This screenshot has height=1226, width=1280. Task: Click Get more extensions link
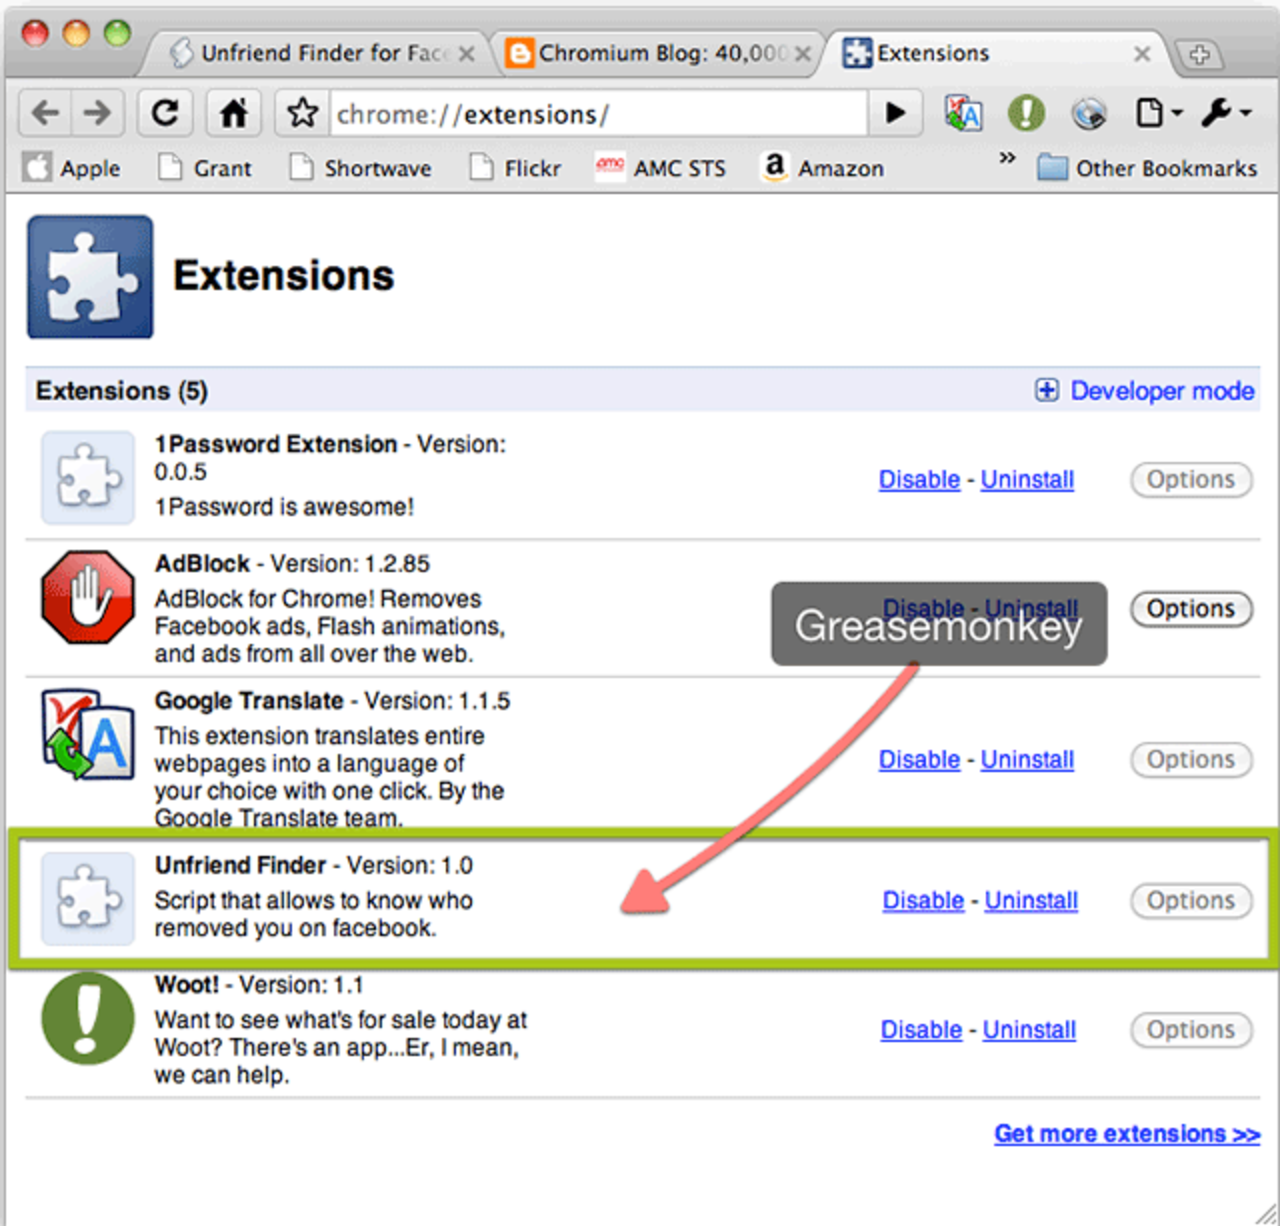click(1125, 1133)
